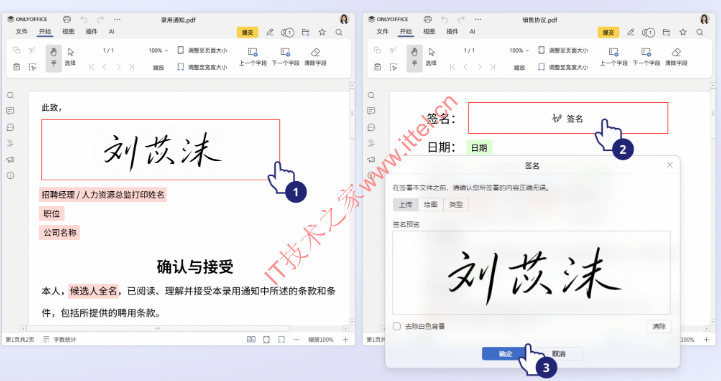Click the 签名 signature field in 销售协议.pdf
The width and height of the screenshot is (721, 381).
pos(568,118)
